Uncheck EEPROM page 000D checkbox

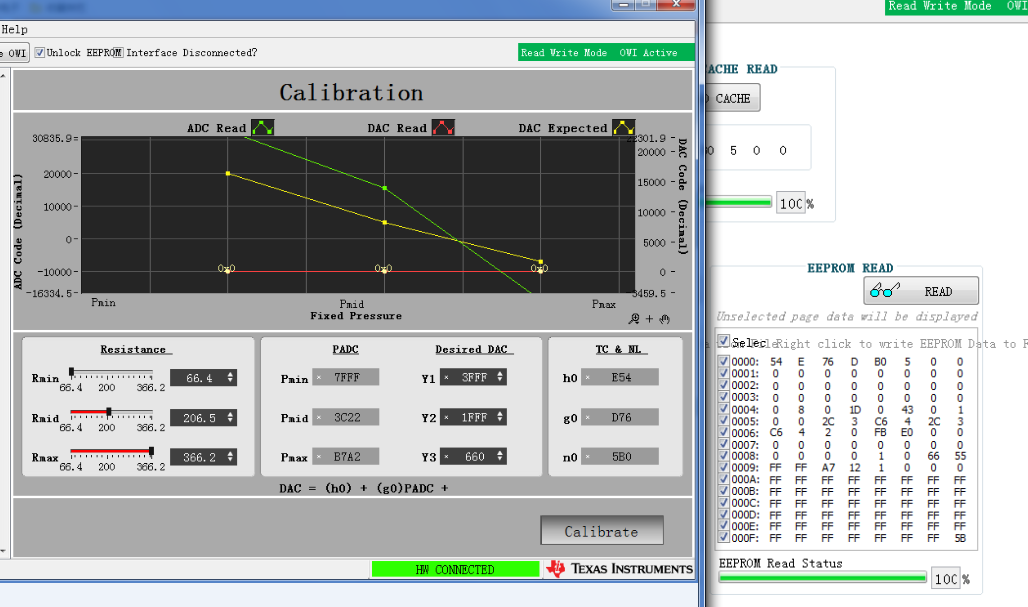click(723, 515)
